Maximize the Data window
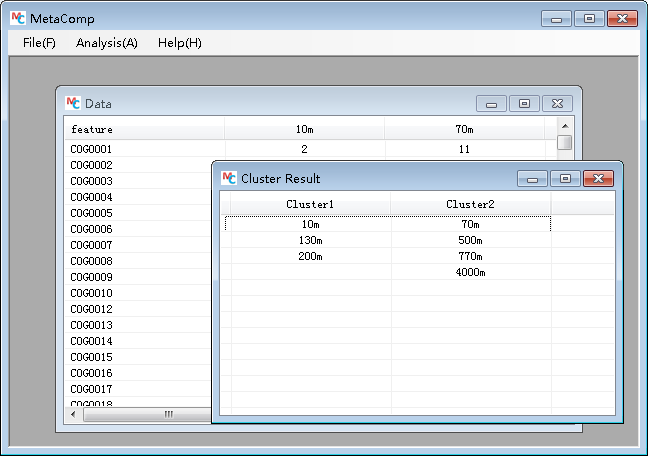The height and width of the screenshot is (456, 648). [x=524, y=103]
